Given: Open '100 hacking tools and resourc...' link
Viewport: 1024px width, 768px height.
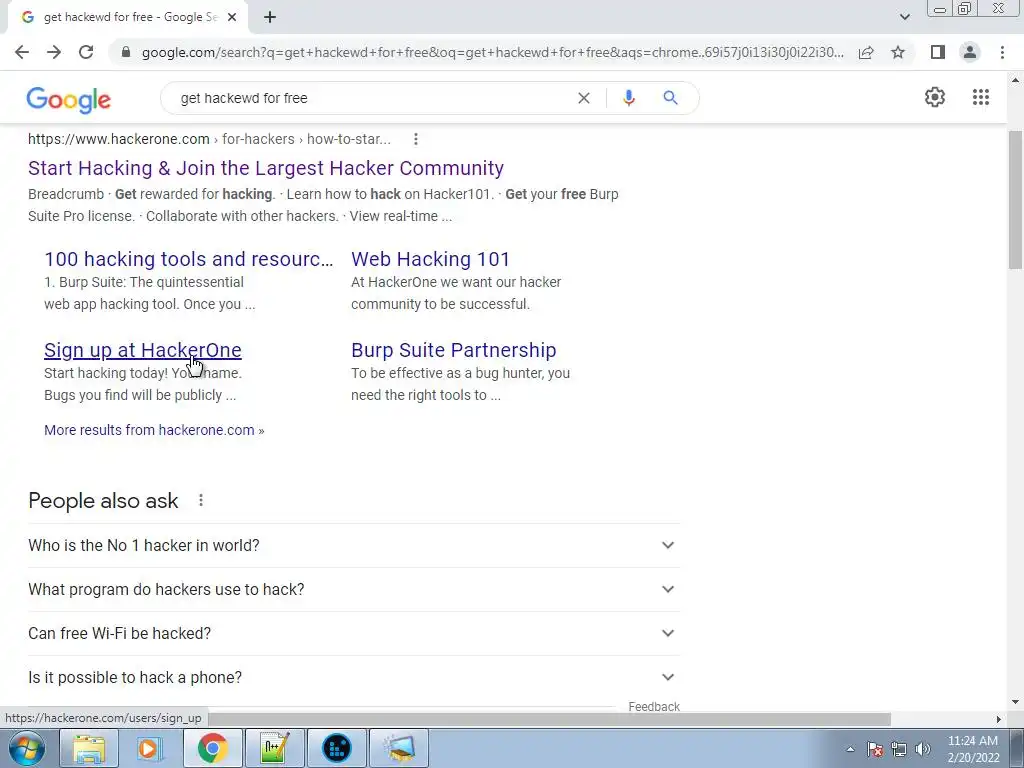Looking at the screenshot, I should coord(188,259).
